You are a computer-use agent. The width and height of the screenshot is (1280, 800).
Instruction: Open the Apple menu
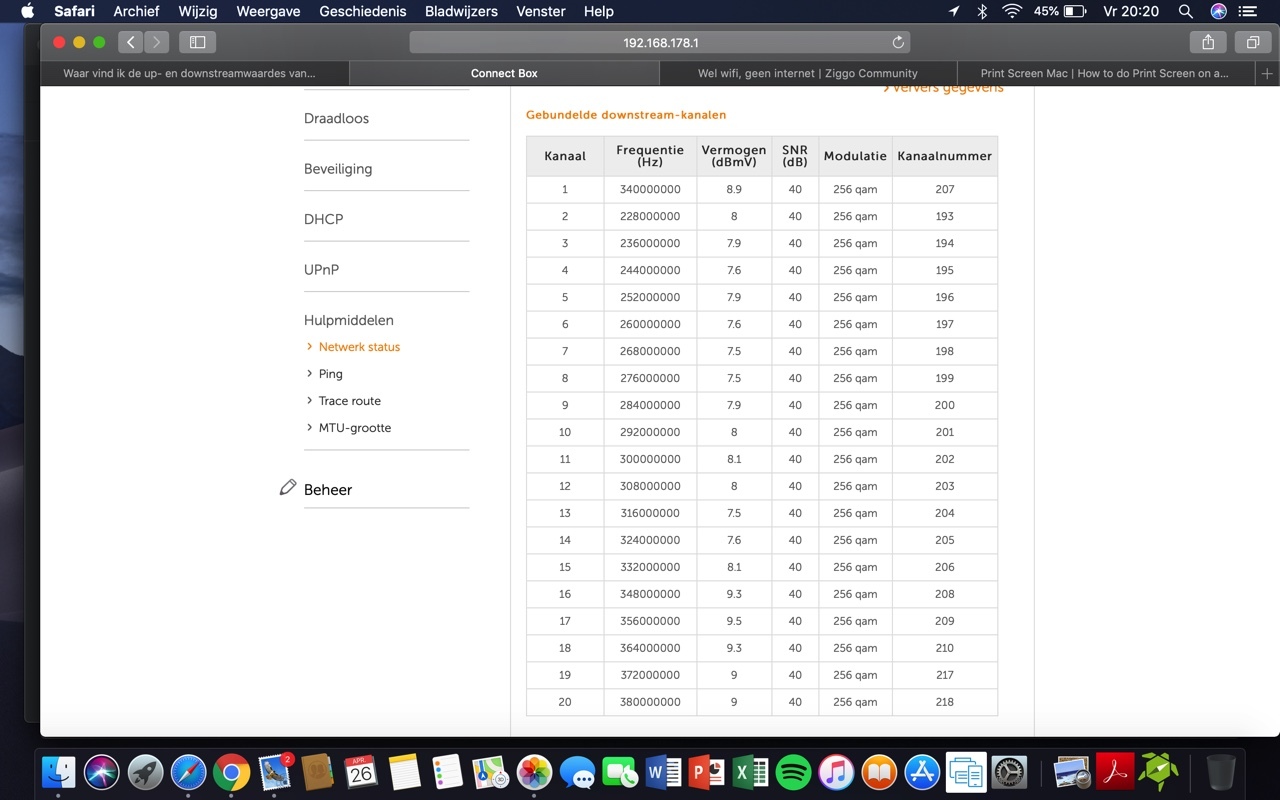(x=27, y=11)
